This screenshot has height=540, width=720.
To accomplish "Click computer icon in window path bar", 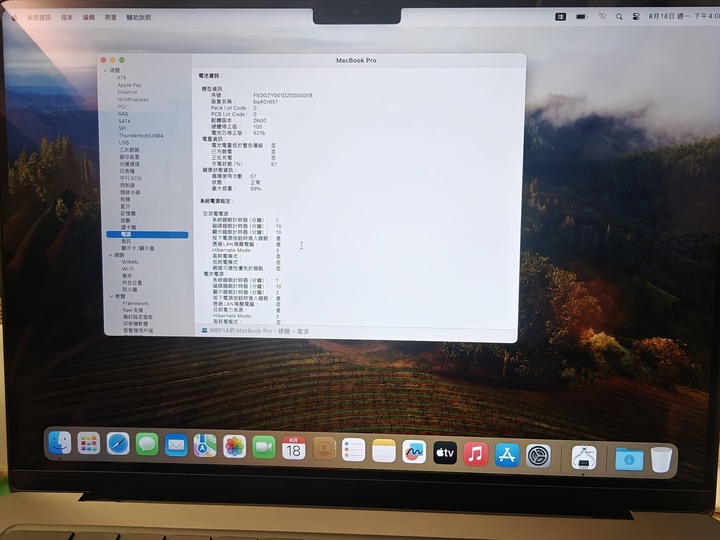I will 205,331.
